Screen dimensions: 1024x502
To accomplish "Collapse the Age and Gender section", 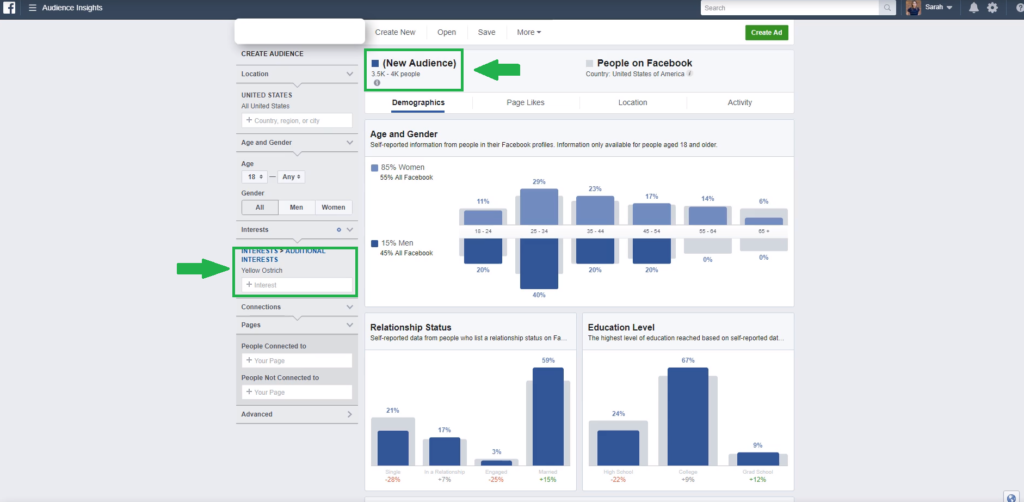I will (x=350, y=142).
